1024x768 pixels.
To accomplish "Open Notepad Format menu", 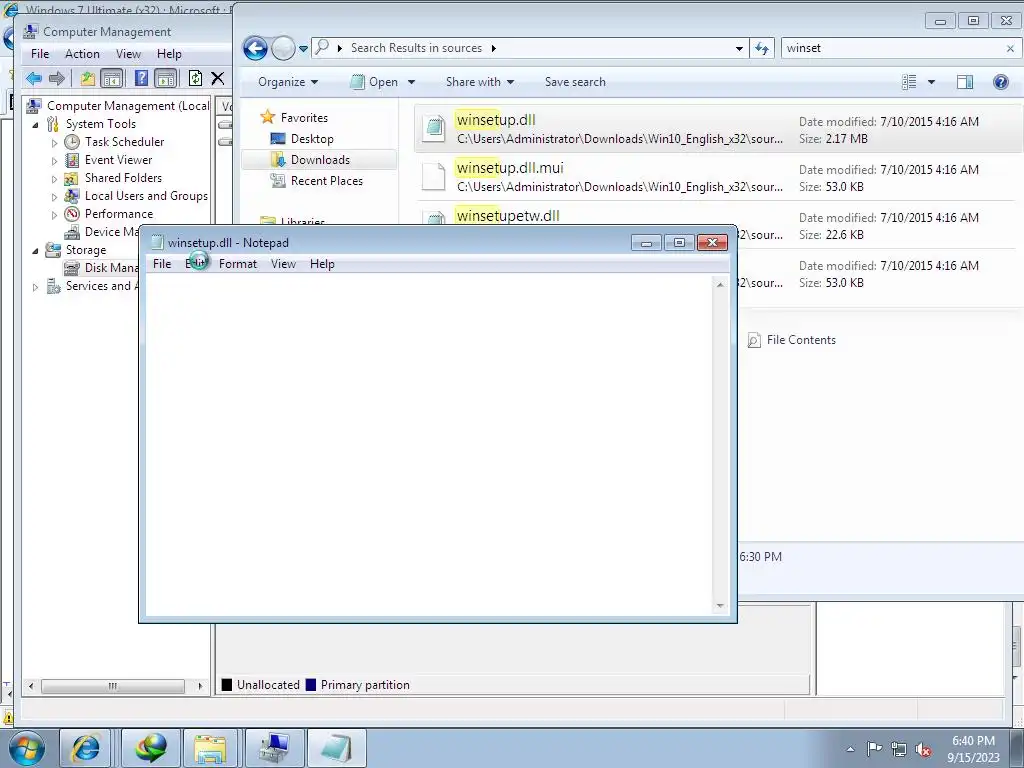I will tap(238, 264).
